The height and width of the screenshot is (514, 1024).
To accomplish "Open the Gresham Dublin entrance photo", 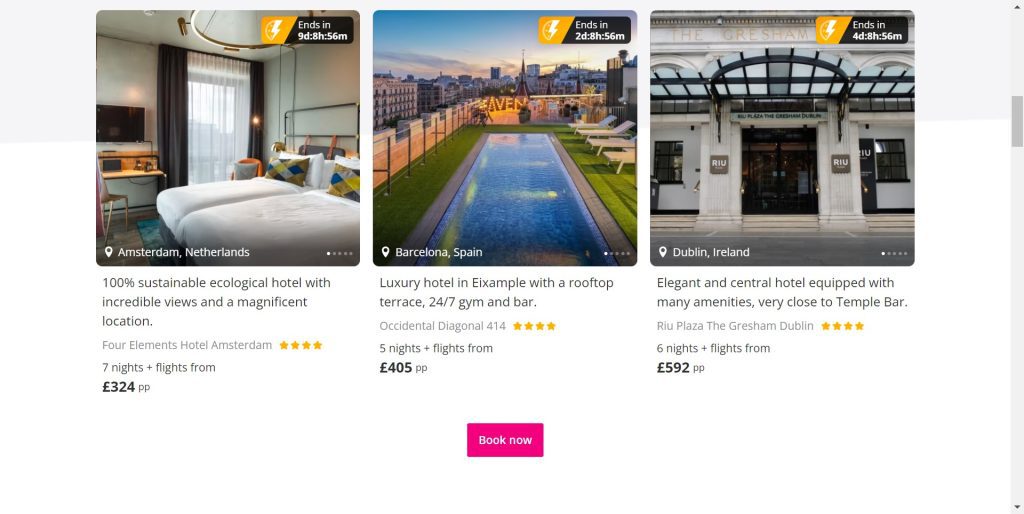I will (782, 138).
